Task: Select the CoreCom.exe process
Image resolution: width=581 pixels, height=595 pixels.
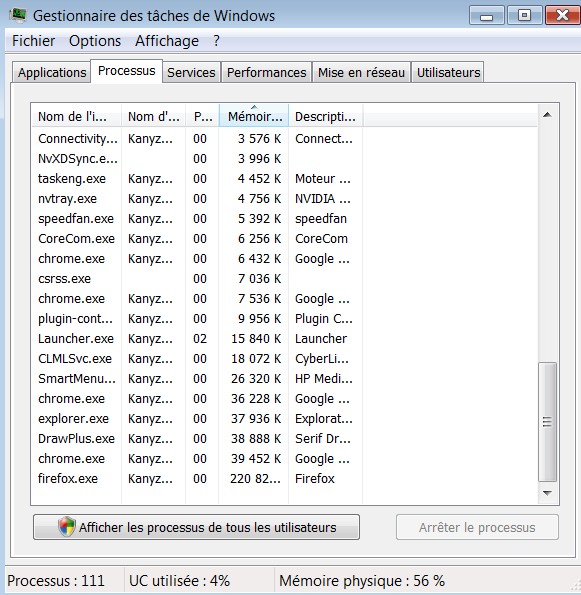Action: click(x=197, y=239)
